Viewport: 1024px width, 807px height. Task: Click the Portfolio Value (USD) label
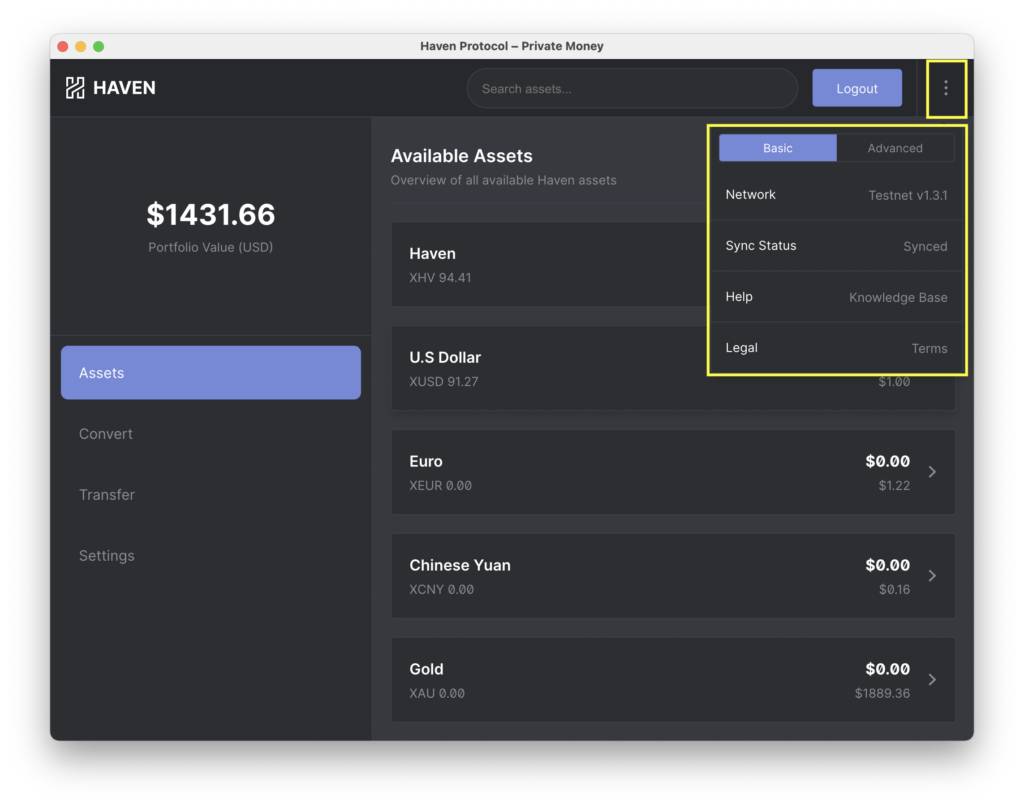pos(210,247)
